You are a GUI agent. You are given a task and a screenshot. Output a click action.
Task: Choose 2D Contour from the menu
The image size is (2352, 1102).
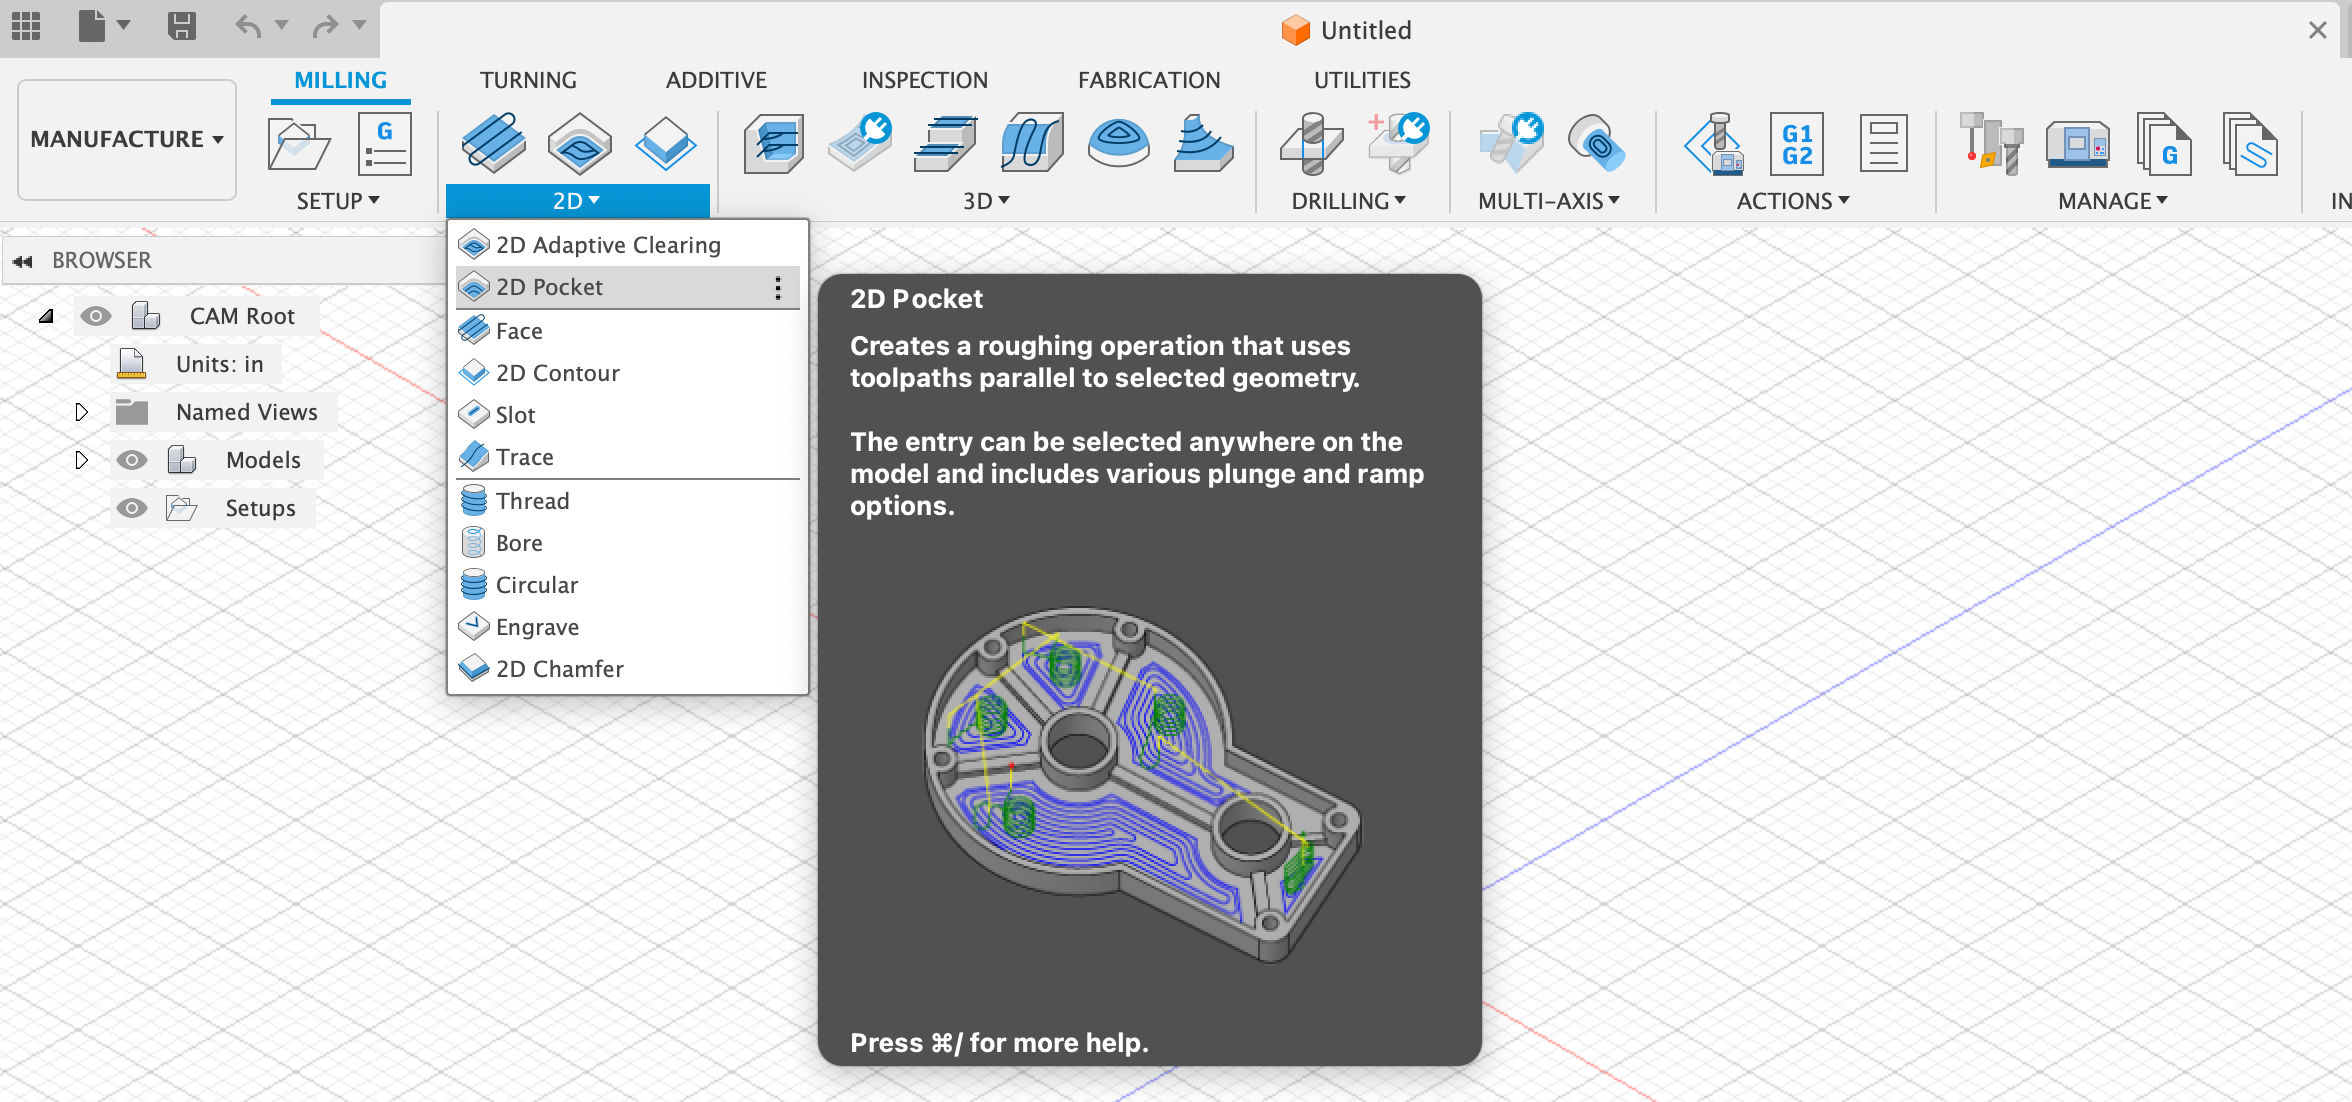point(557,373)
